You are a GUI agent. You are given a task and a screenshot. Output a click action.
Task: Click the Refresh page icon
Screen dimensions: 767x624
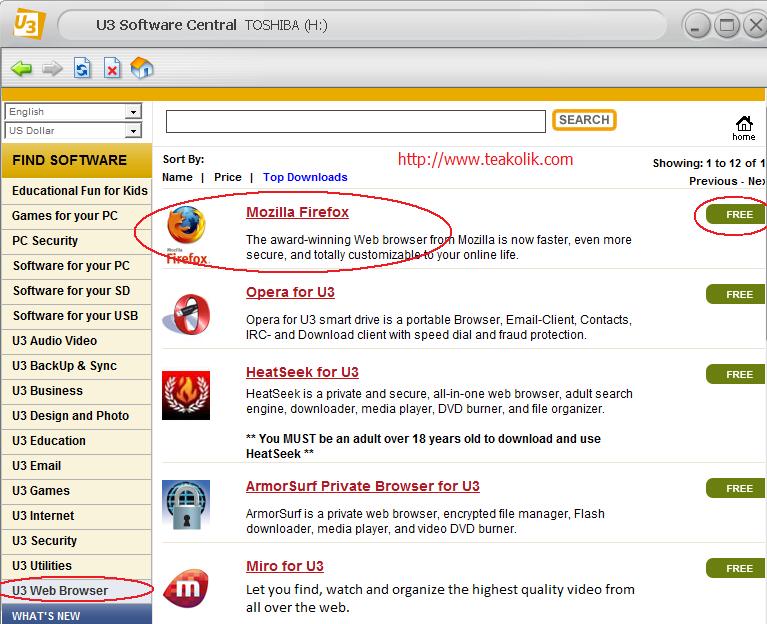click(82, 68)
